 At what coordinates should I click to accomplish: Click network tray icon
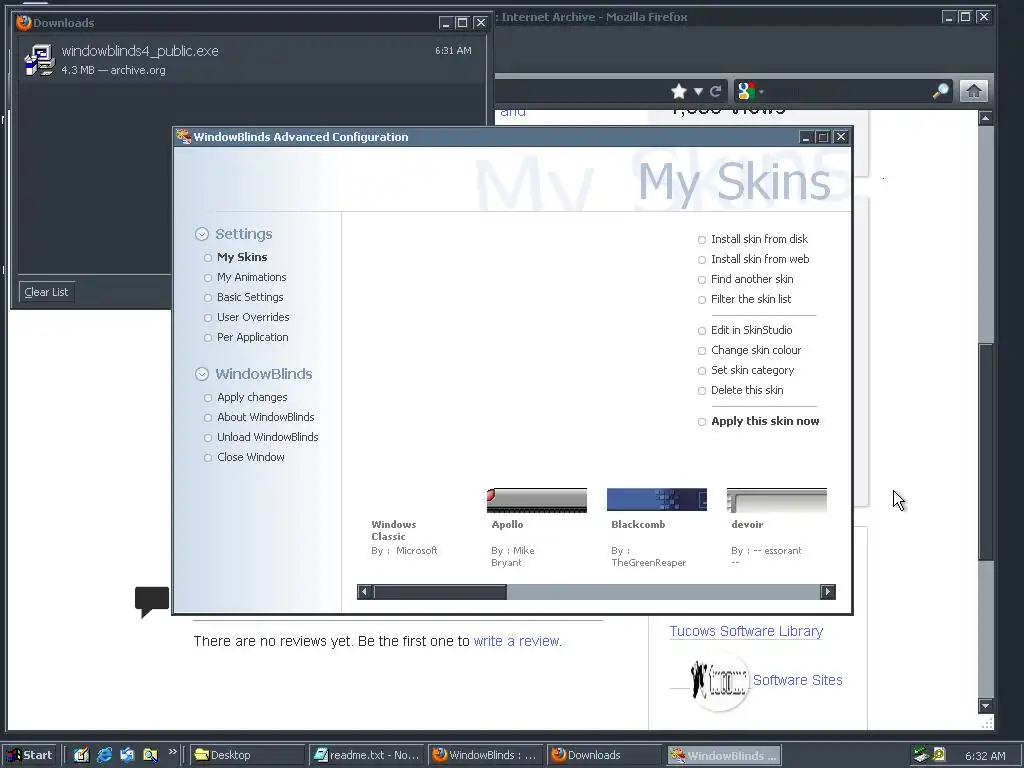921,755
